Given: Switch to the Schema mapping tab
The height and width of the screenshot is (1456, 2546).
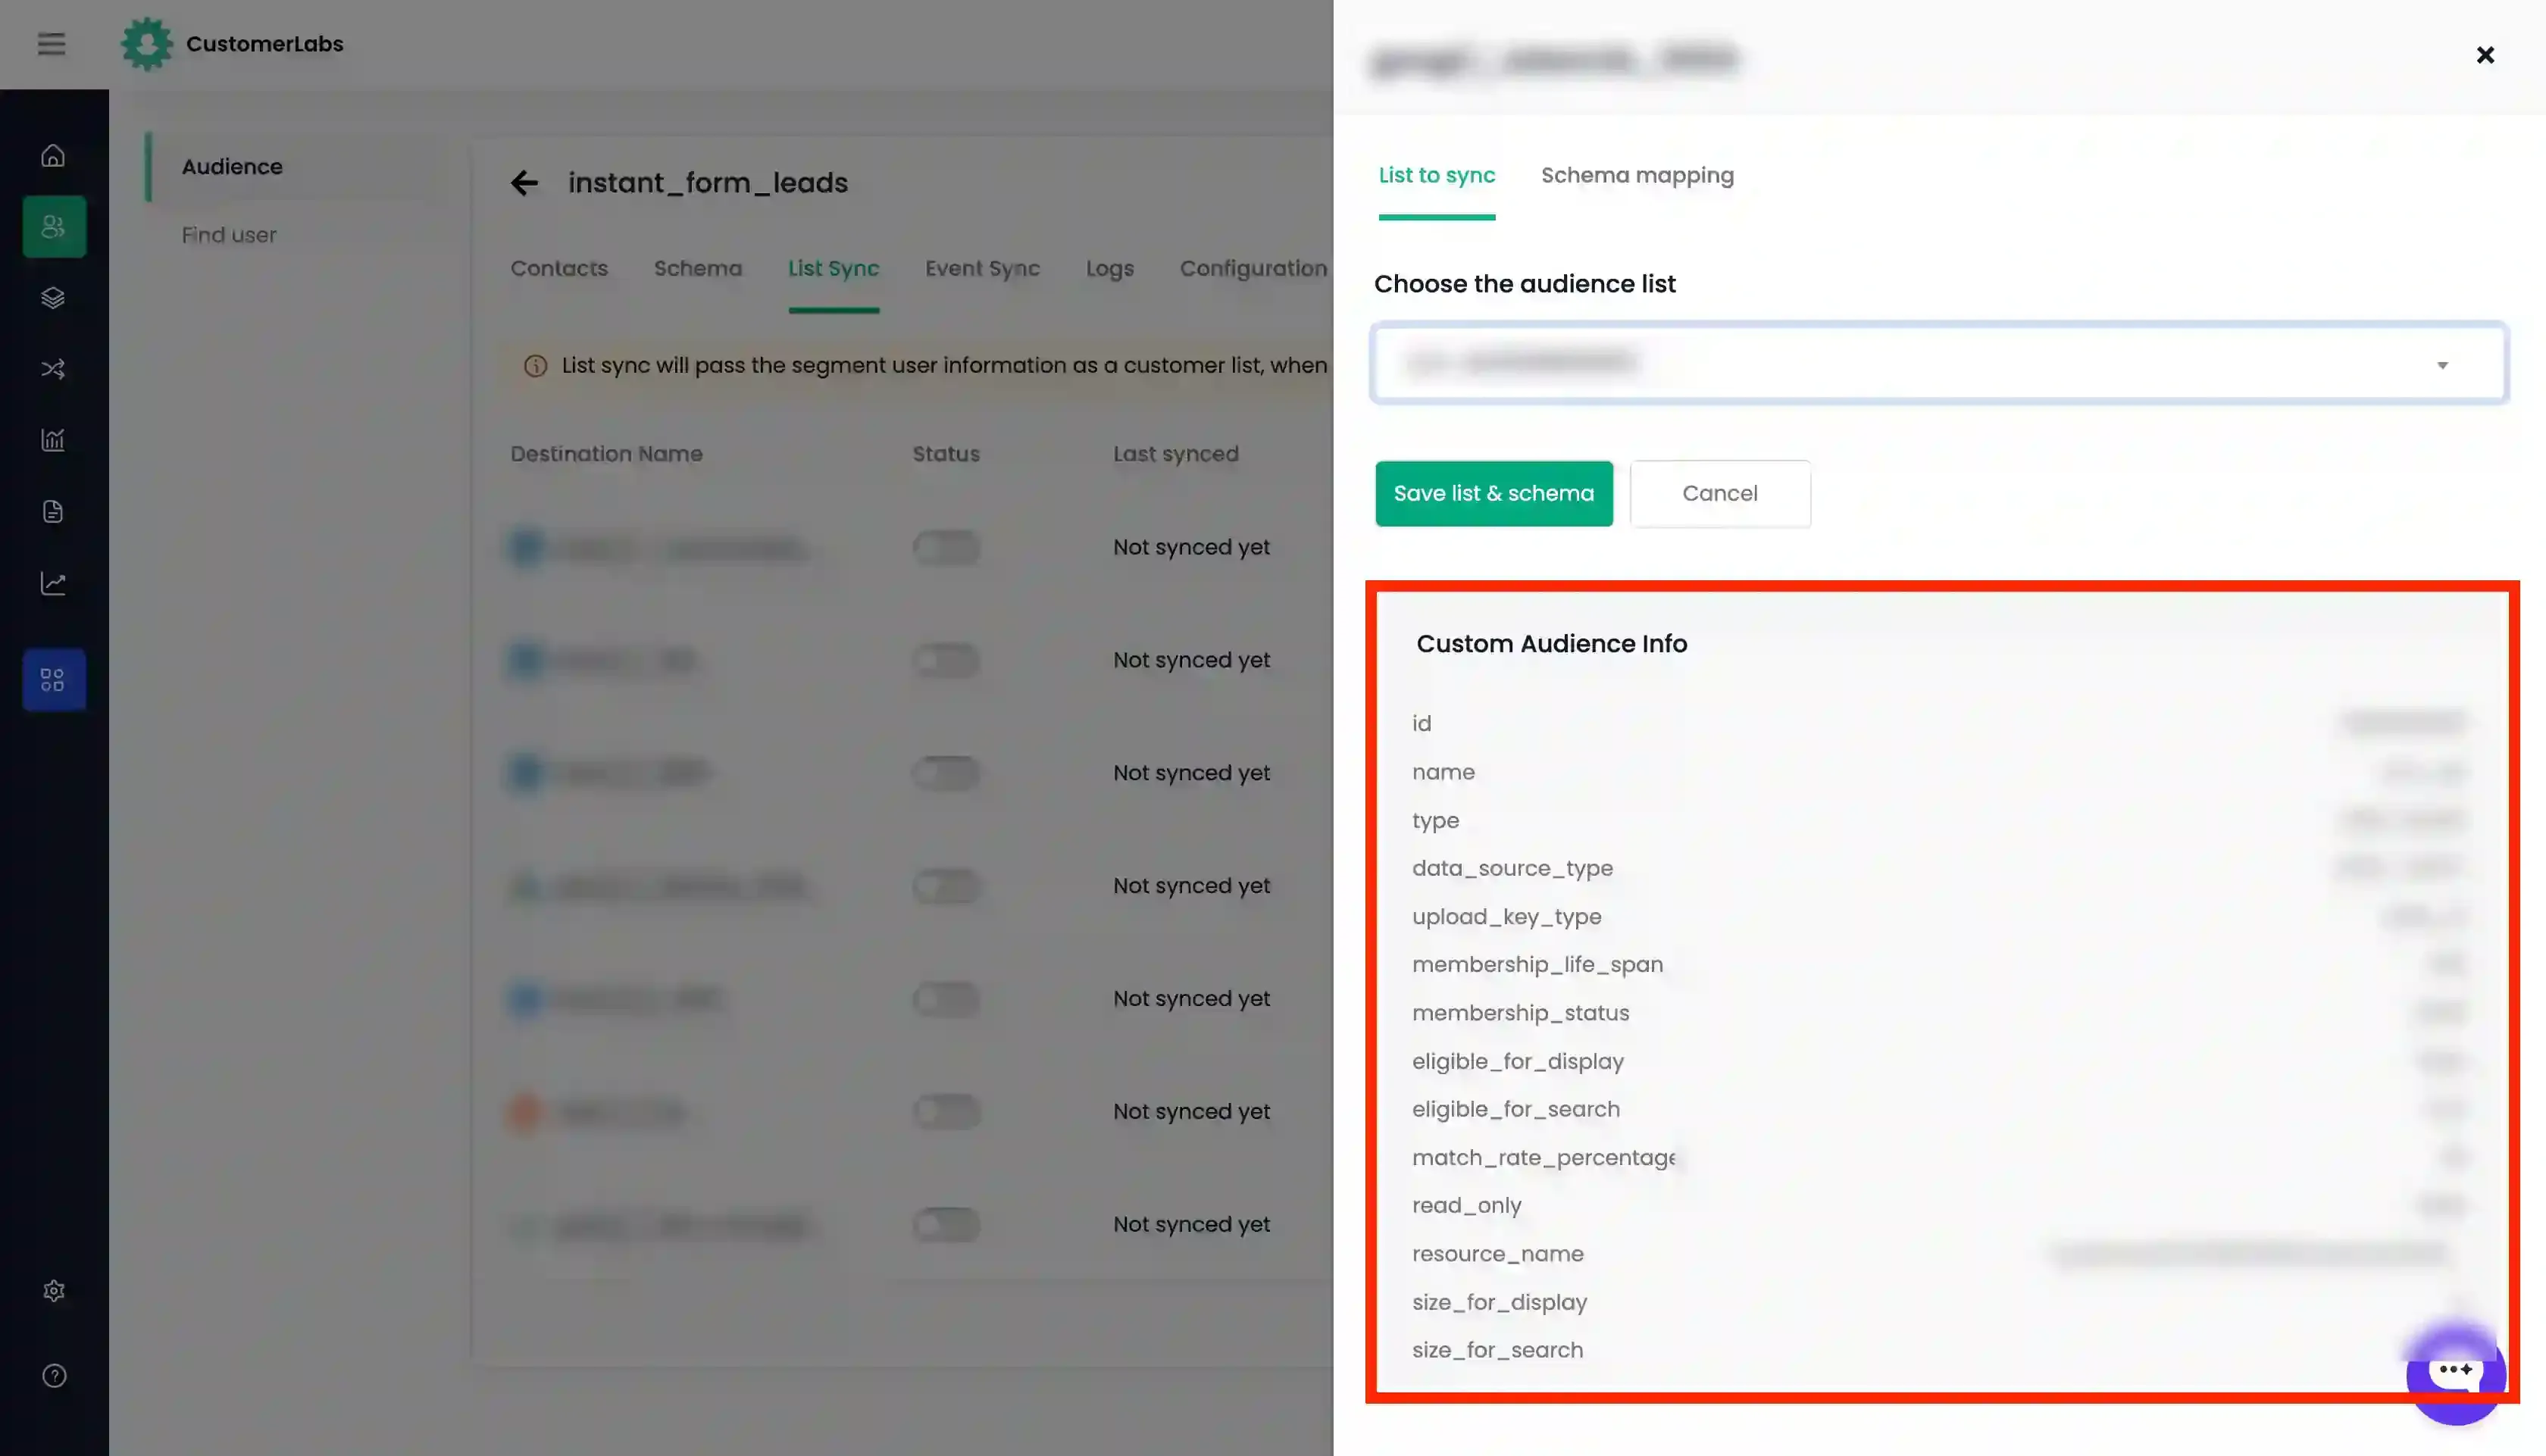Looking at the screenshot, I should click(1637, 175).
